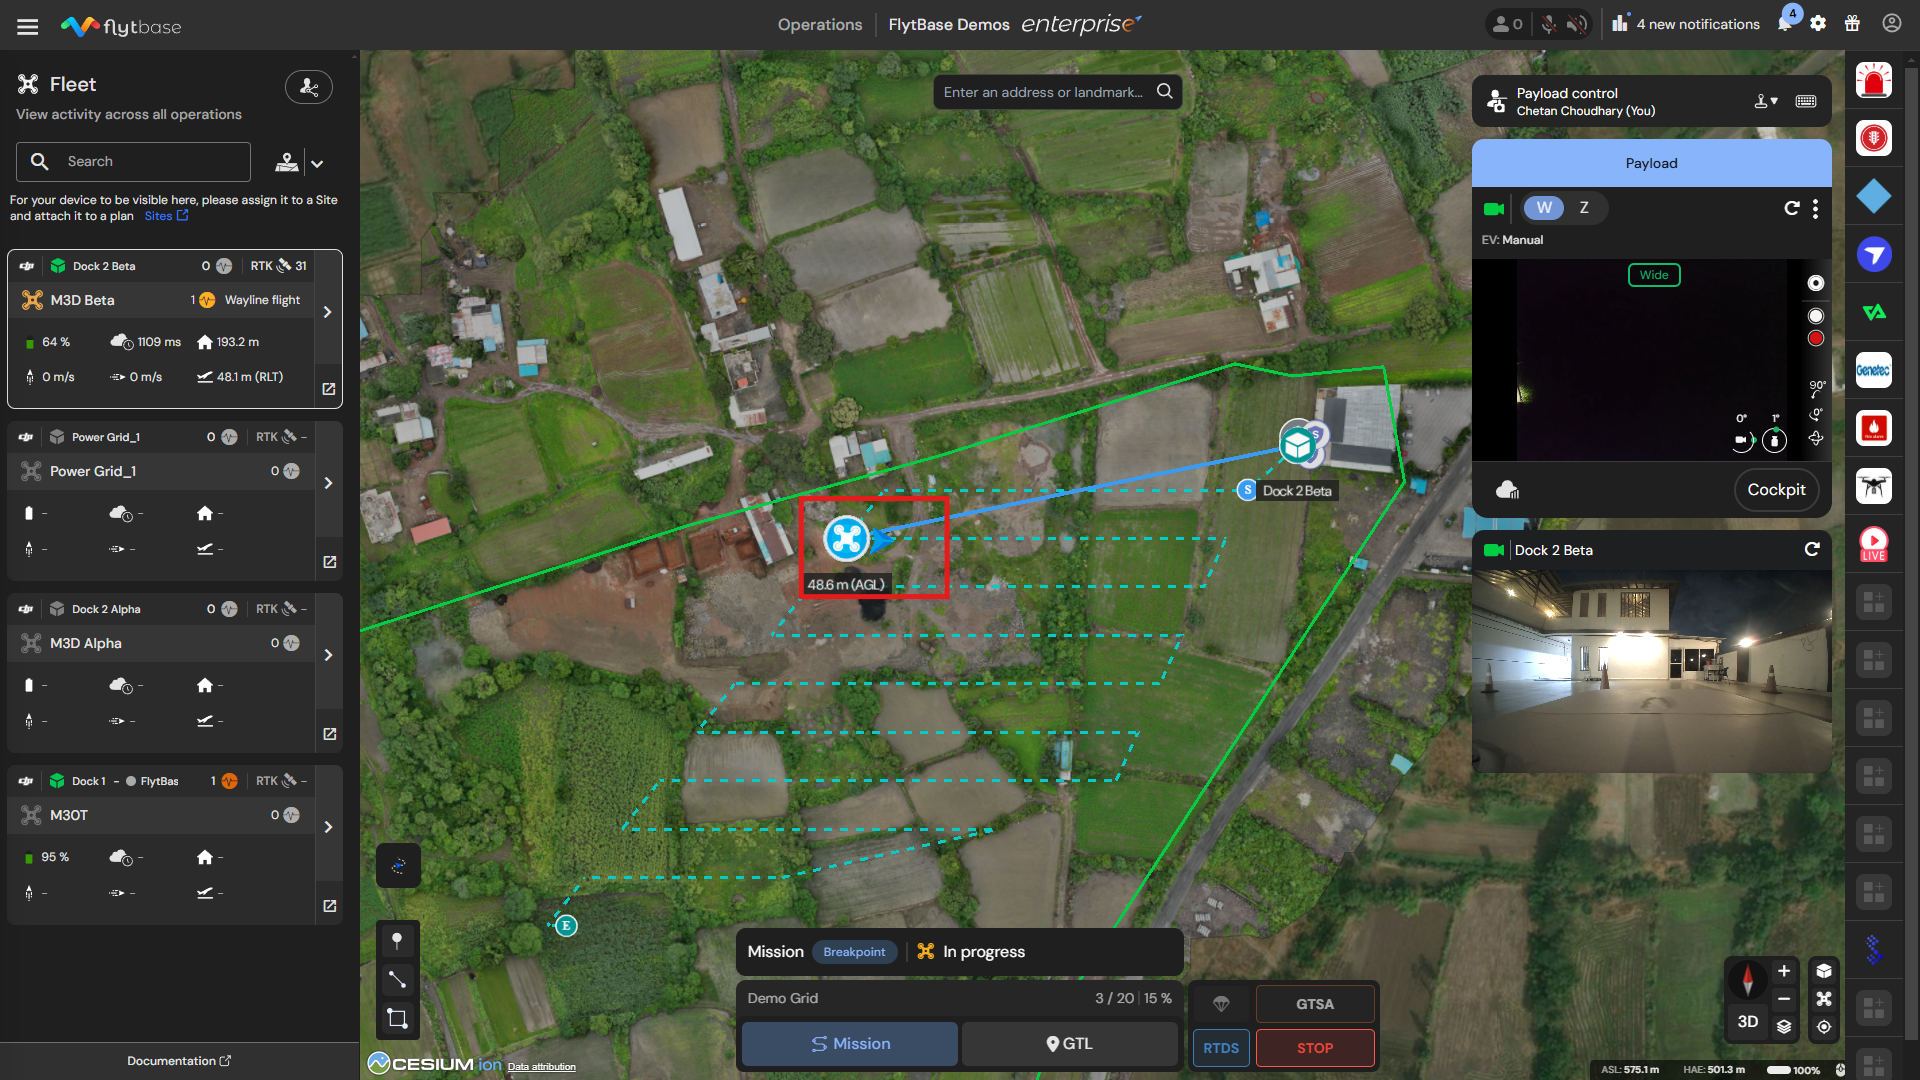Open device filter dropdown beside search
Screen dimensions: 1920x1080
317,163
